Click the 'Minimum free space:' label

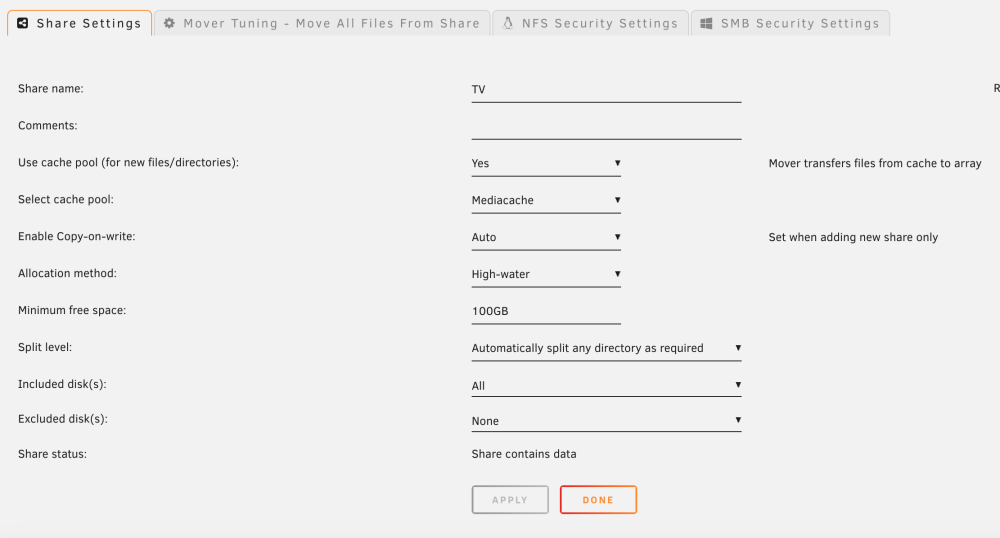[72, 310]
